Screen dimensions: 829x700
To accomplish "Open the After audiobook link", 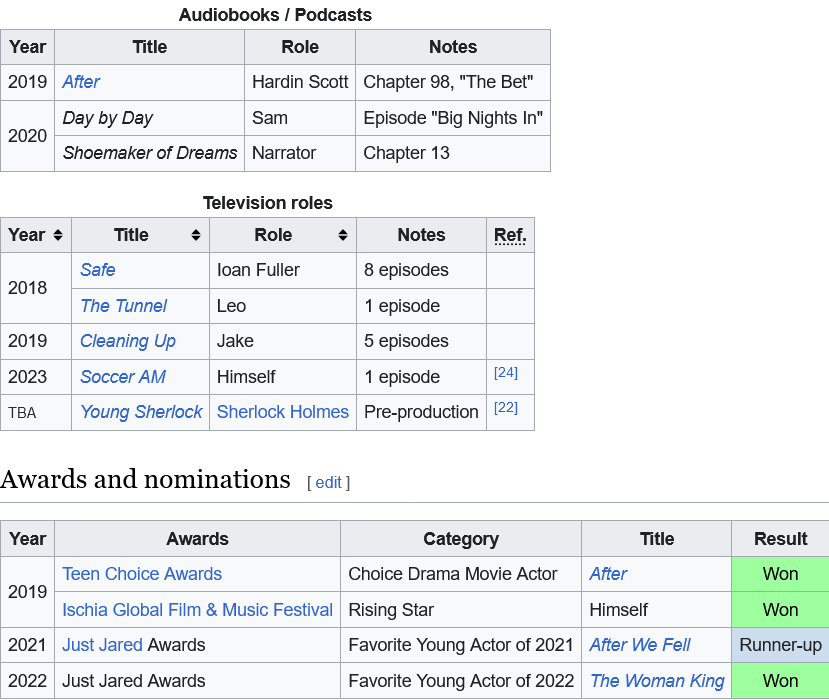I will pos(81,82).
